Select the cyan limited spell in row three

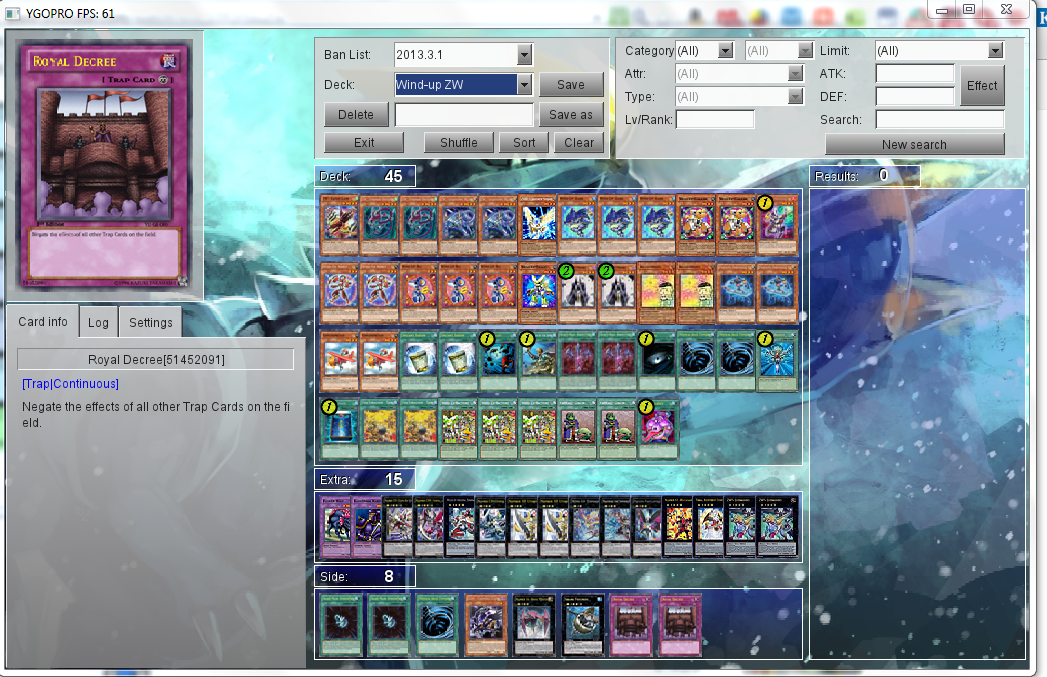[x=777, y=361]
